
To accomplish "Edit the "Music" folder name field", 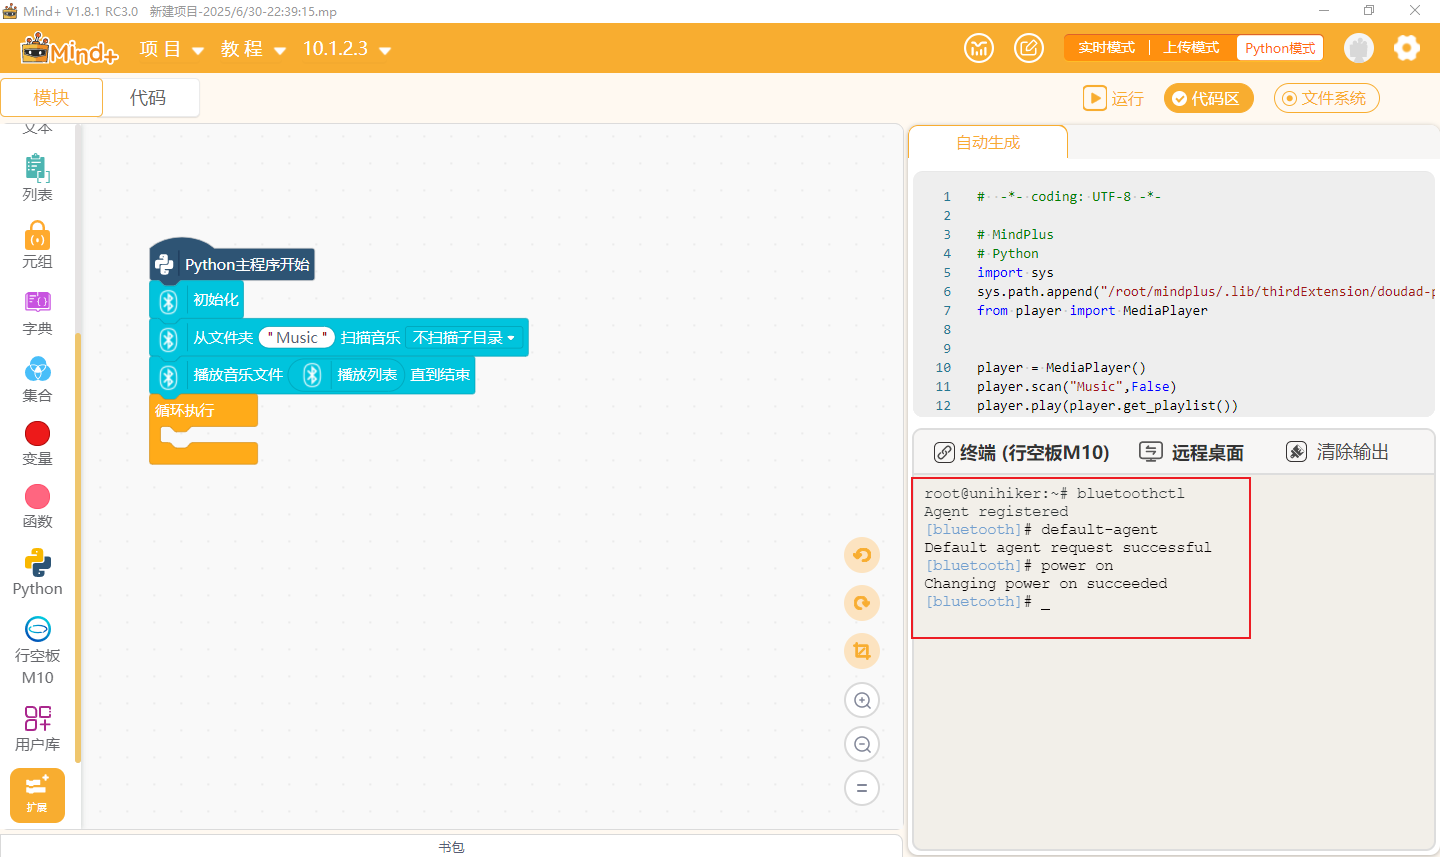I will [297, 338].
